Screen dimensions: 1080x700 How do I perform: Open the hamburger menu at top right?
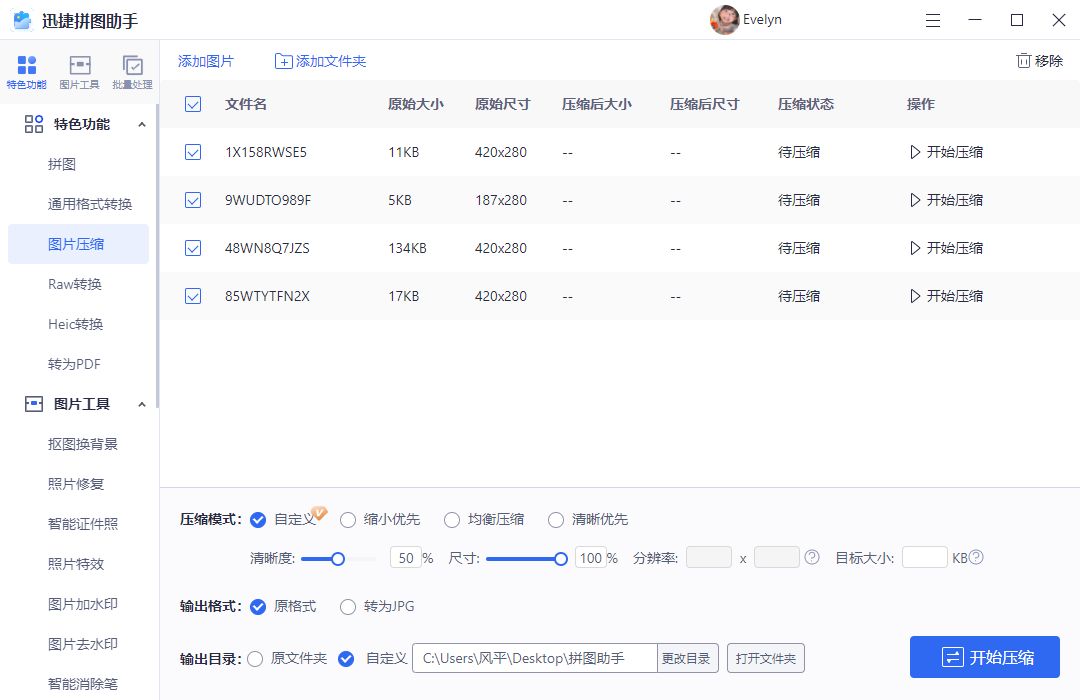(933, 20)
